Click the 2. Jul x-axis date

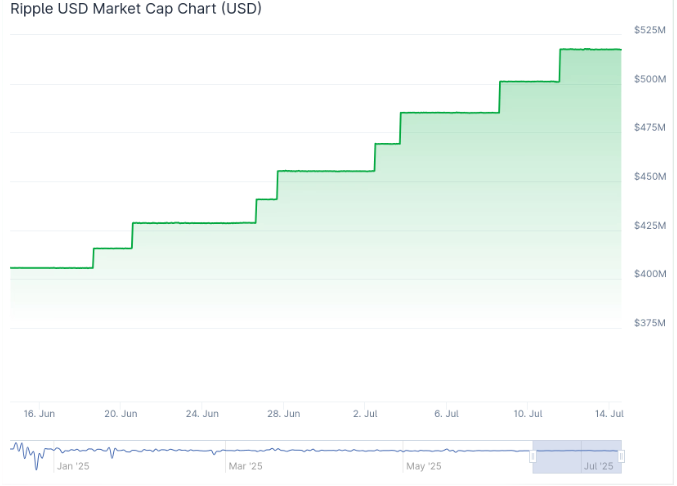[x=367, y=413]
